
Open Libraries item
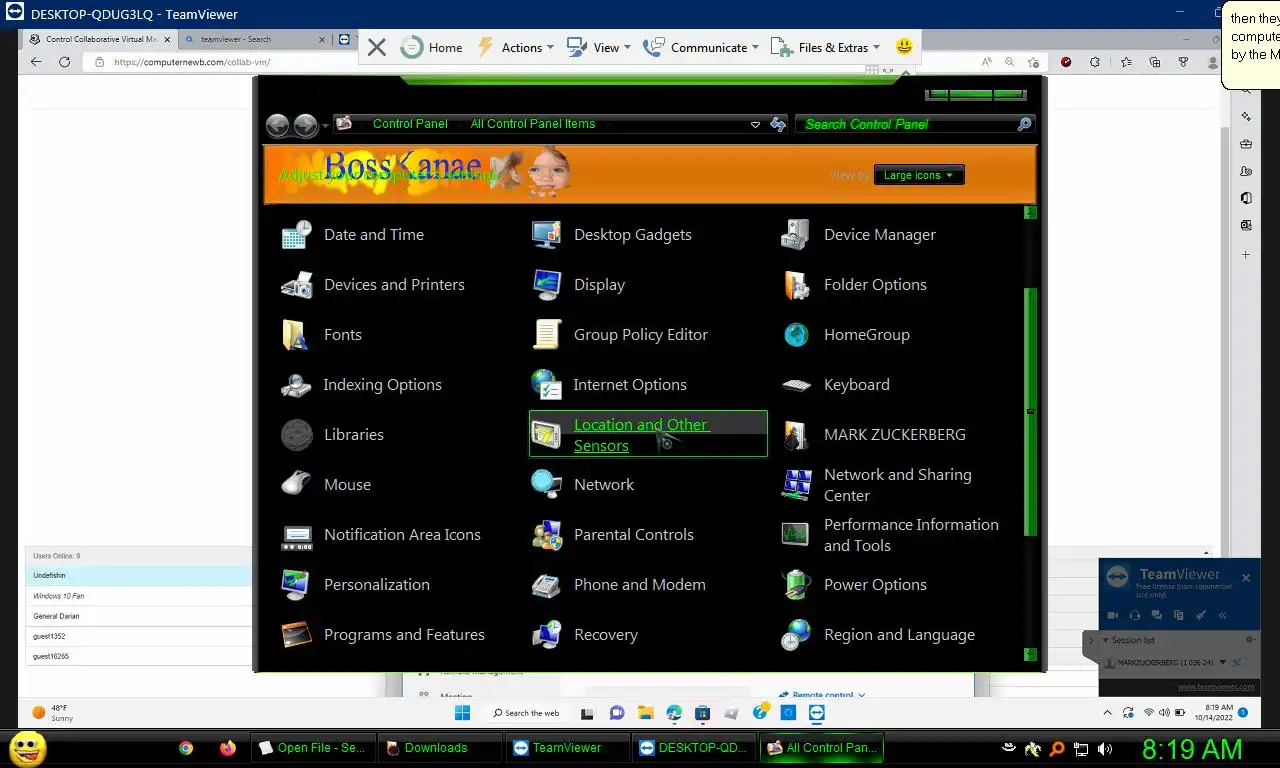coord(332,435)
